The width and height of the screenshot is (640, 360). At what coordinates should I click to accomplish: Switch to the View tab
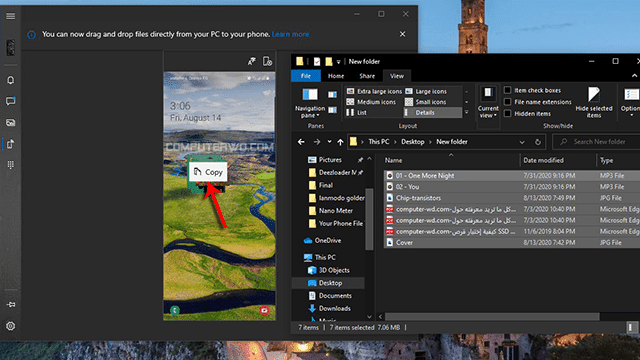397,76
